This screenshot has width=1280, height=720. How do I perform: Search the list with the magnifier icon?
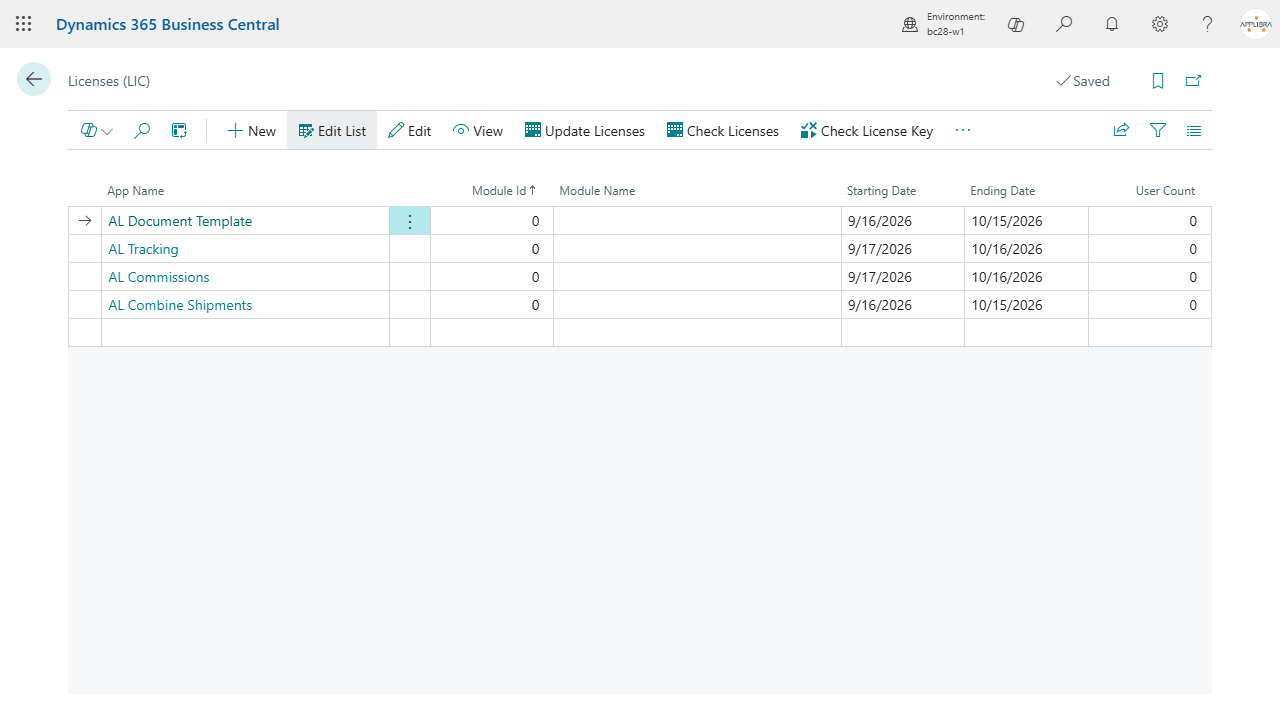tap(142, 130)
